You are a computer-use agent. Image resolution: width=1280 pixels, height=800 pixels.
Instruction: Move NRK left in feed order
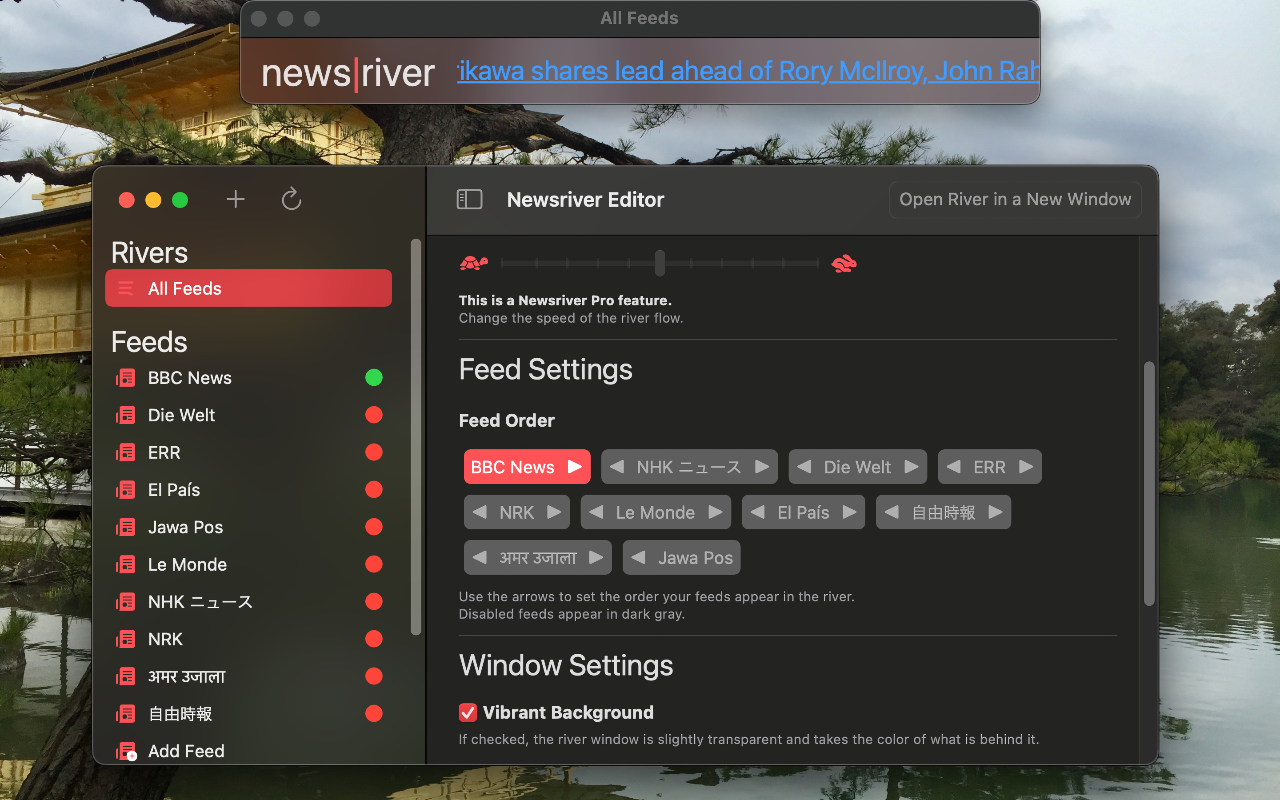tap(480, 512)
